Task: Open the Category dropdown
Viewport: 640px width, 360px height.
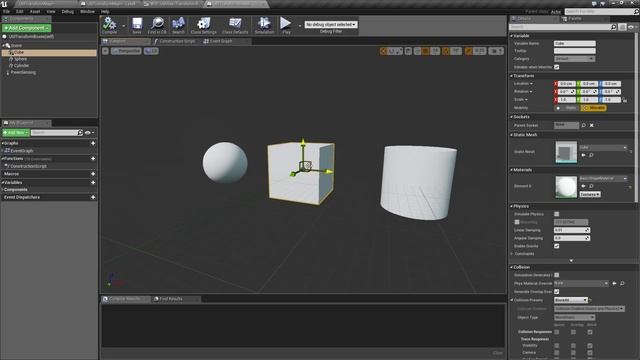Action: pos(574,59)
